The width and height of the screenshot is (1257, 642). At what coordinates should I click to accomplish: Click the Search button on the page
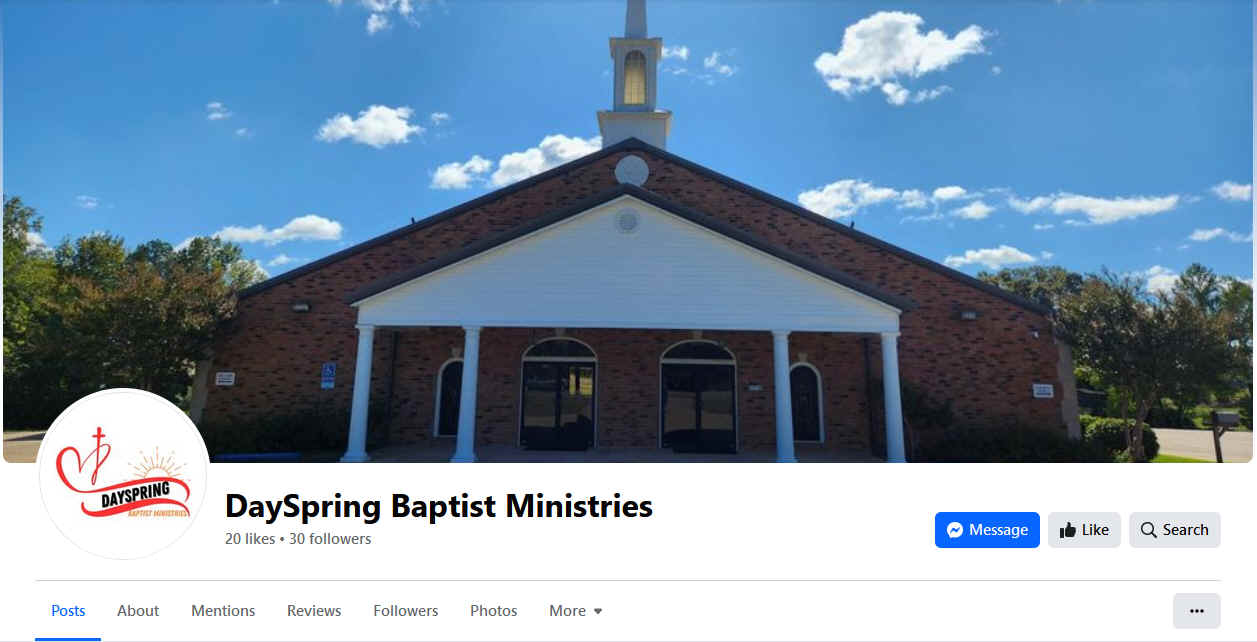click(x=1175, y=530)
